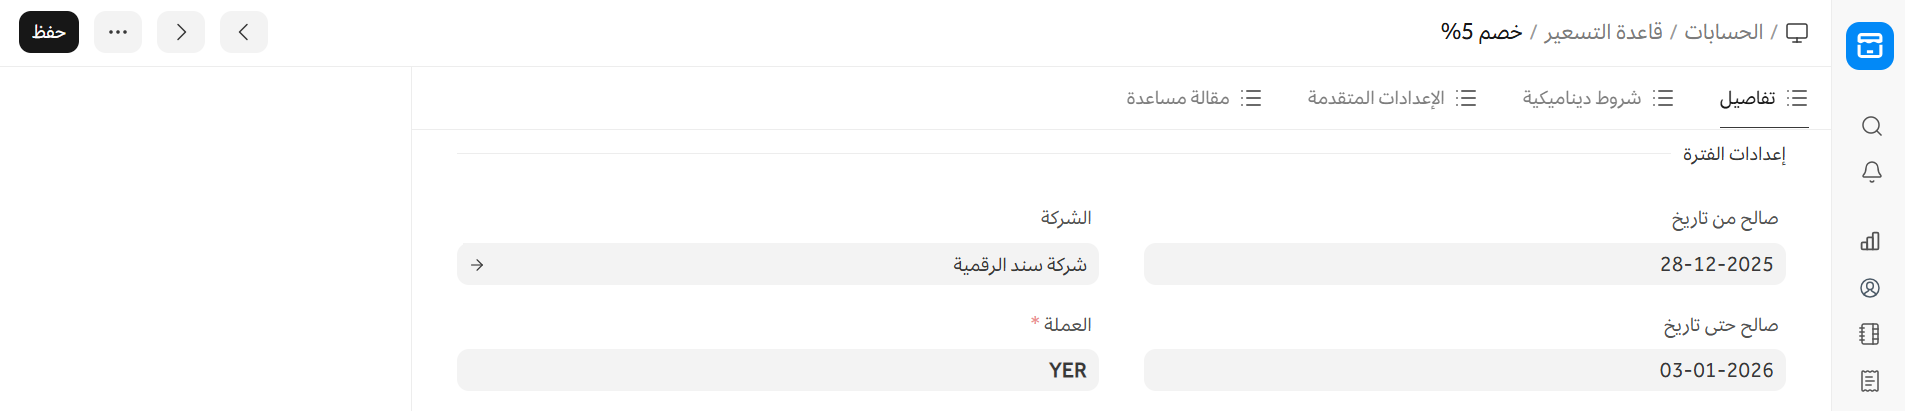Click the receipt document icon in sidebar
The height and width of the screenshot is (411, 1905).
point(1870,381)
